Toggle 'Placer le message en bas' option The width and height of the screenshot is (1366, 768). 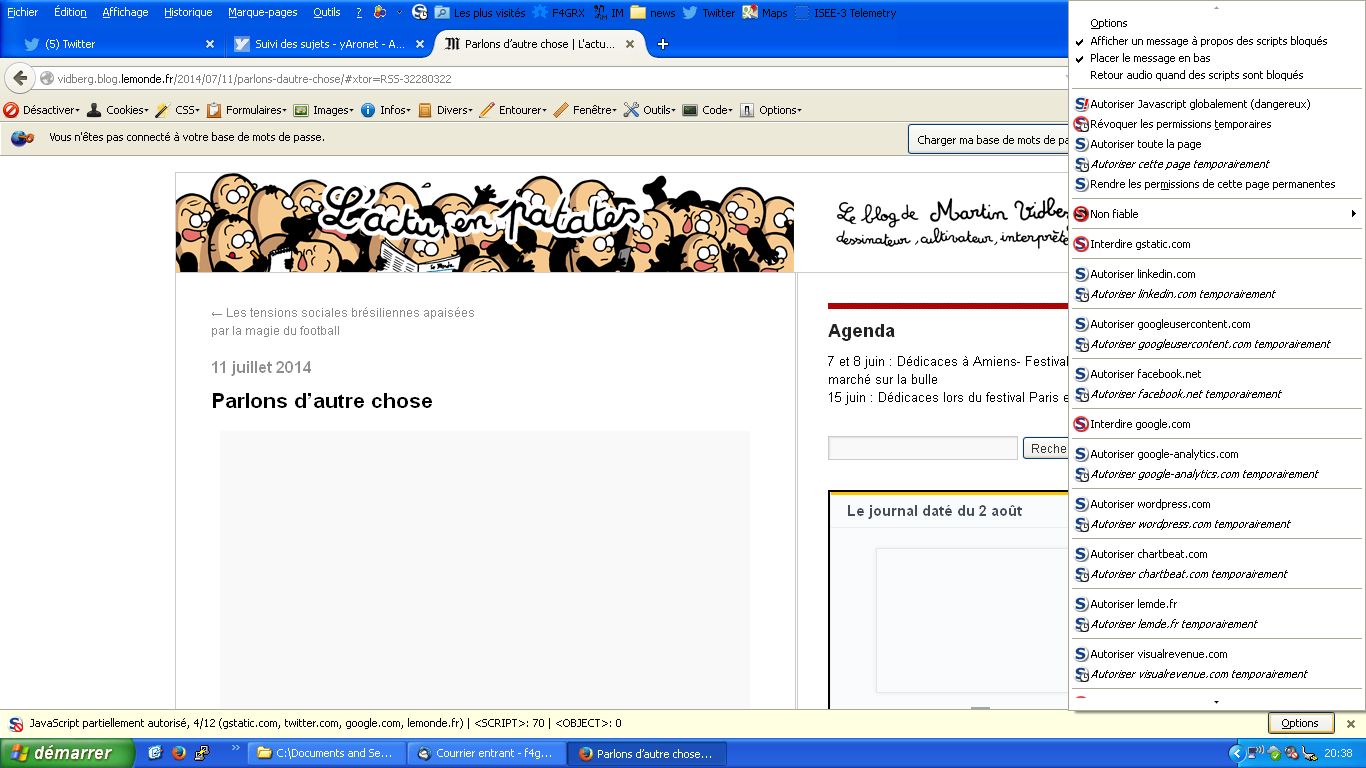click(x=1150, y=58)
